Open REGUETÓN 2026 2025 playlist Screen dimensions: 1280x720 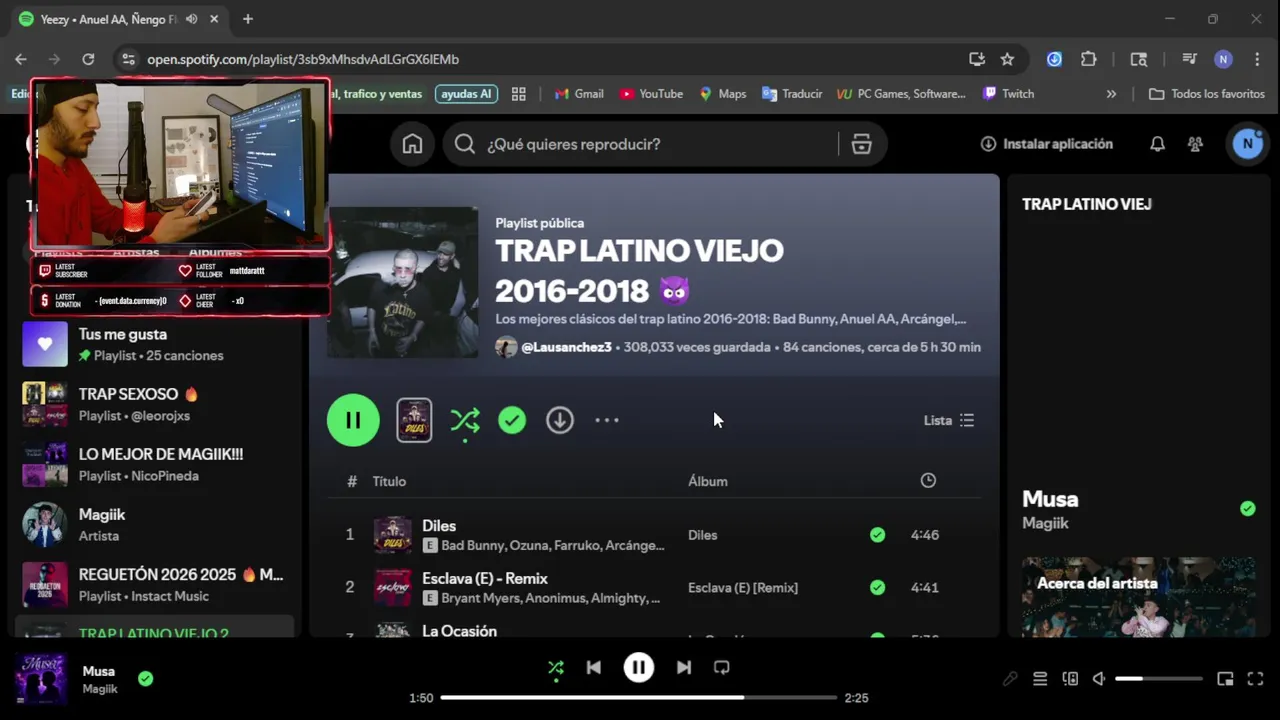(x=155, y=584)
